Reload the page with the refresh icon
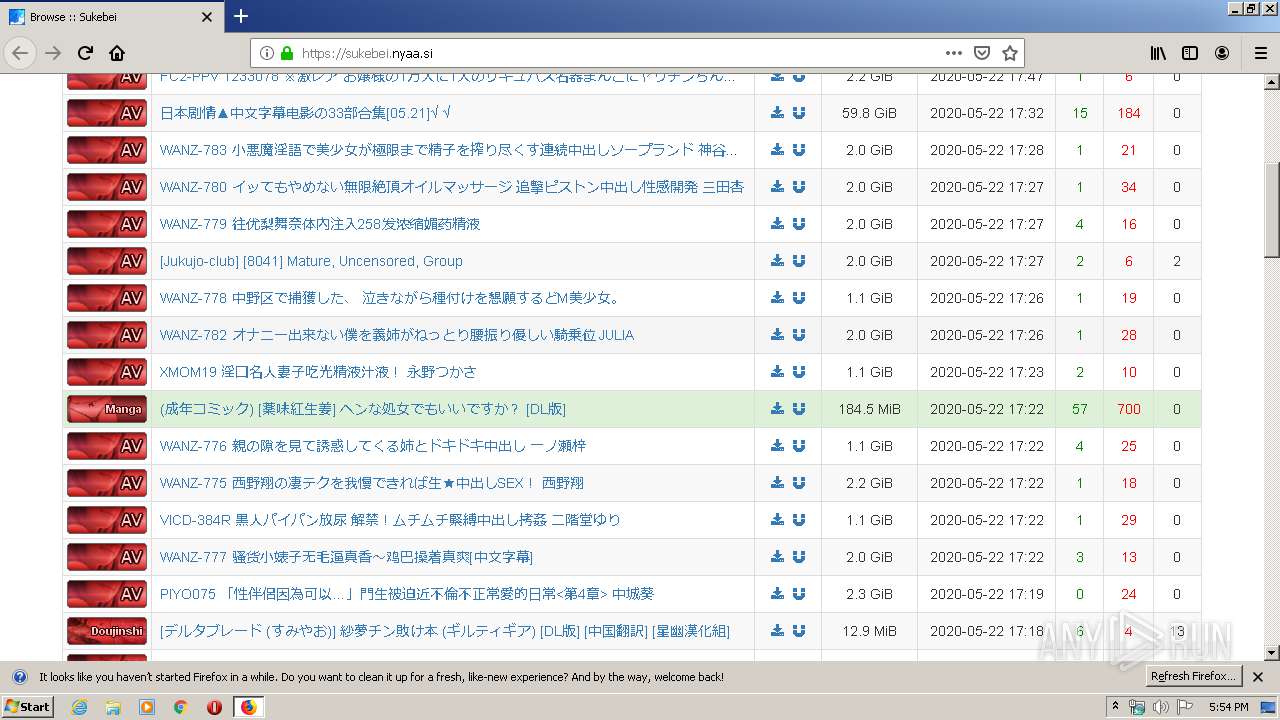 [x=85, y=53]
